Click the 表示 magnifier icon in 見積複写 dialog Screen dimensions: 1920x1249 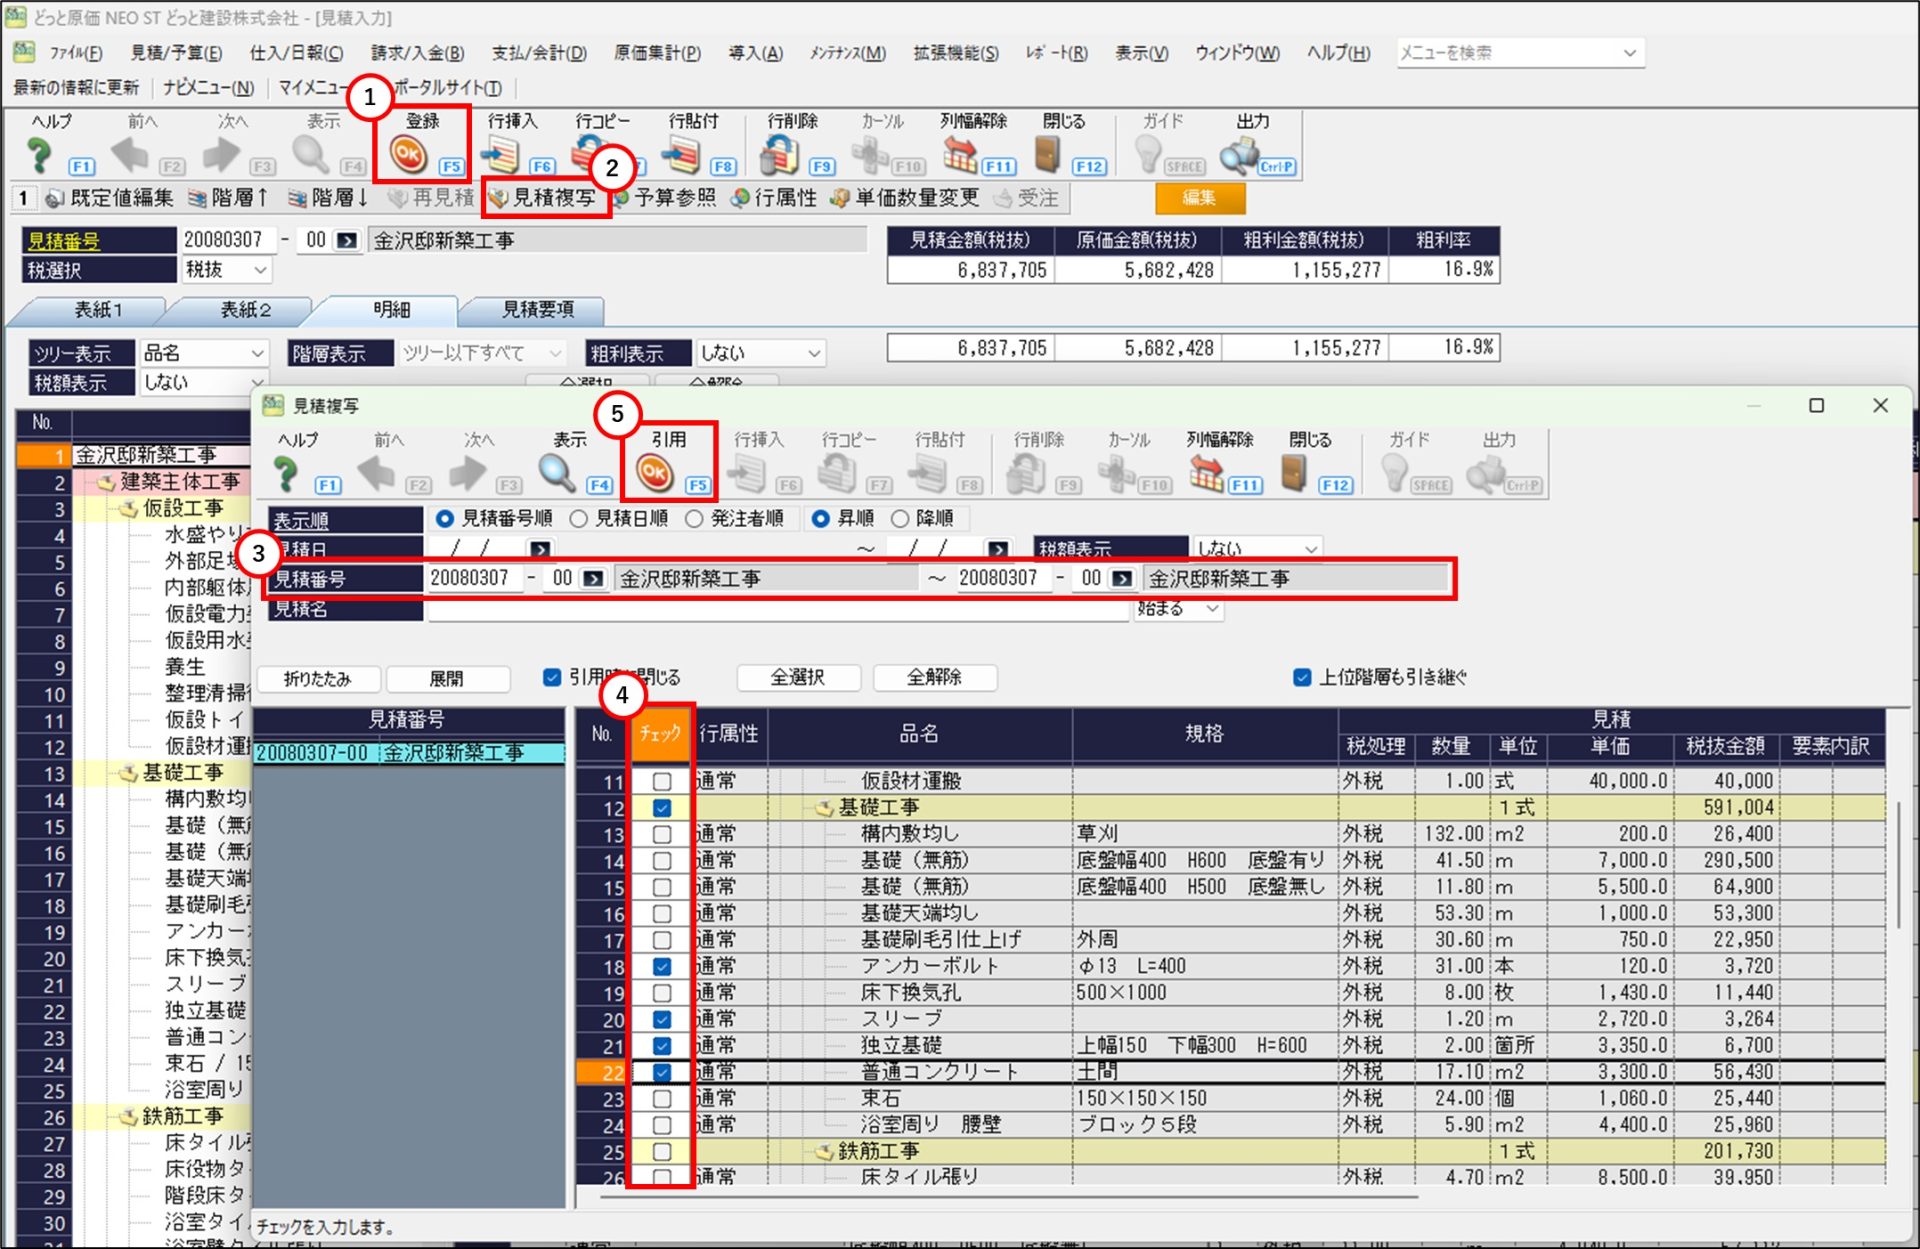click(556, 472)
